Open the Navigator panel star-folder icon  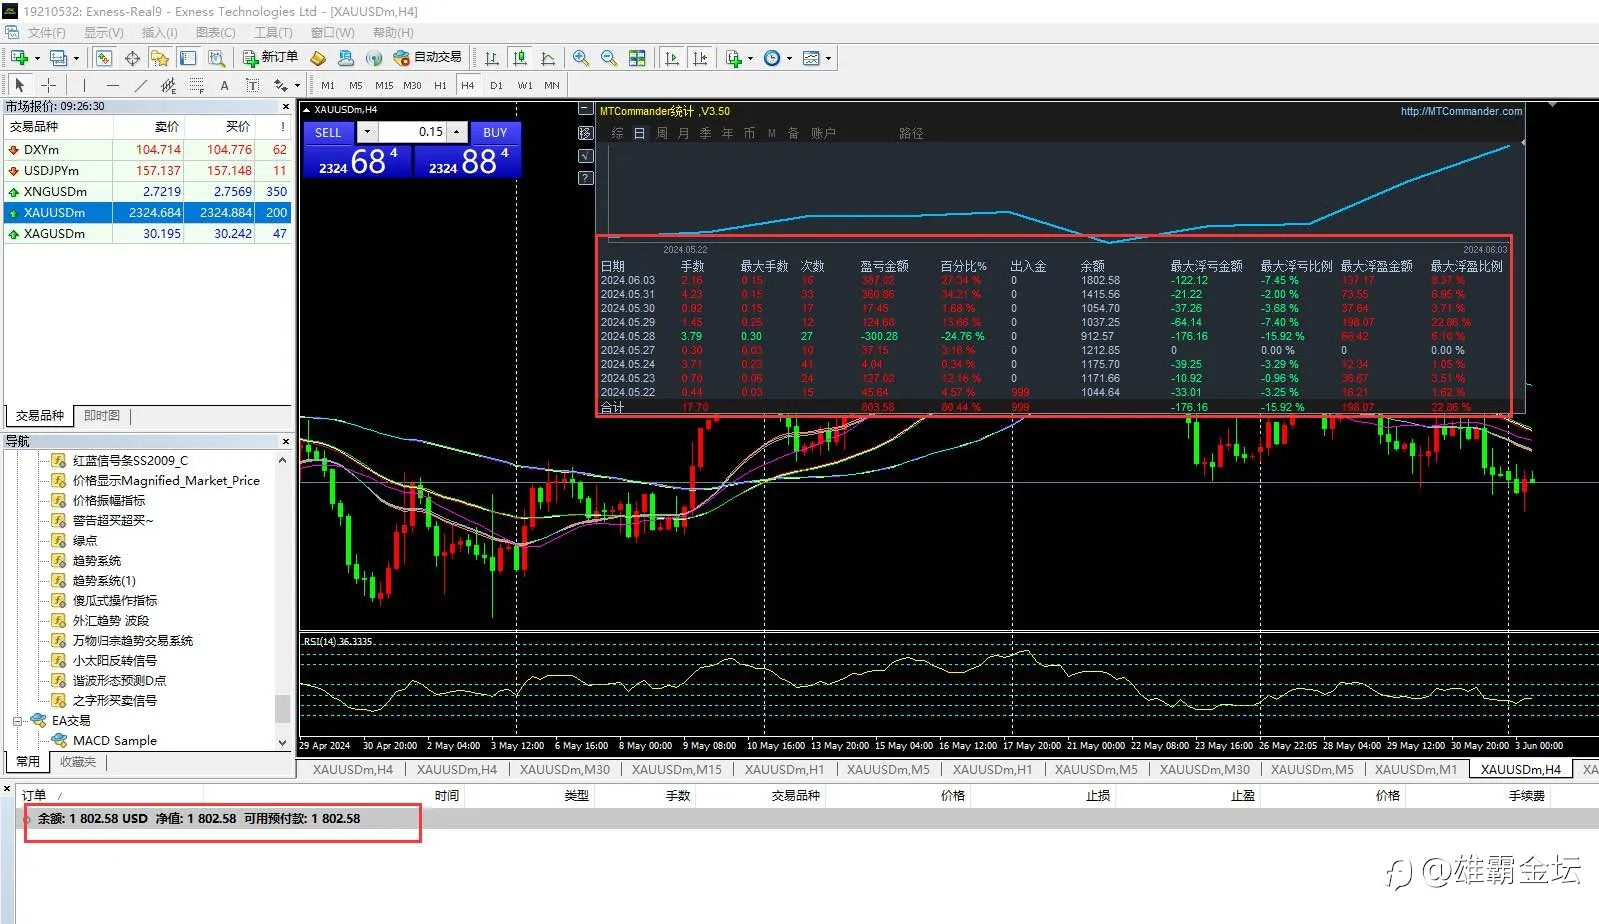point(160,58)
